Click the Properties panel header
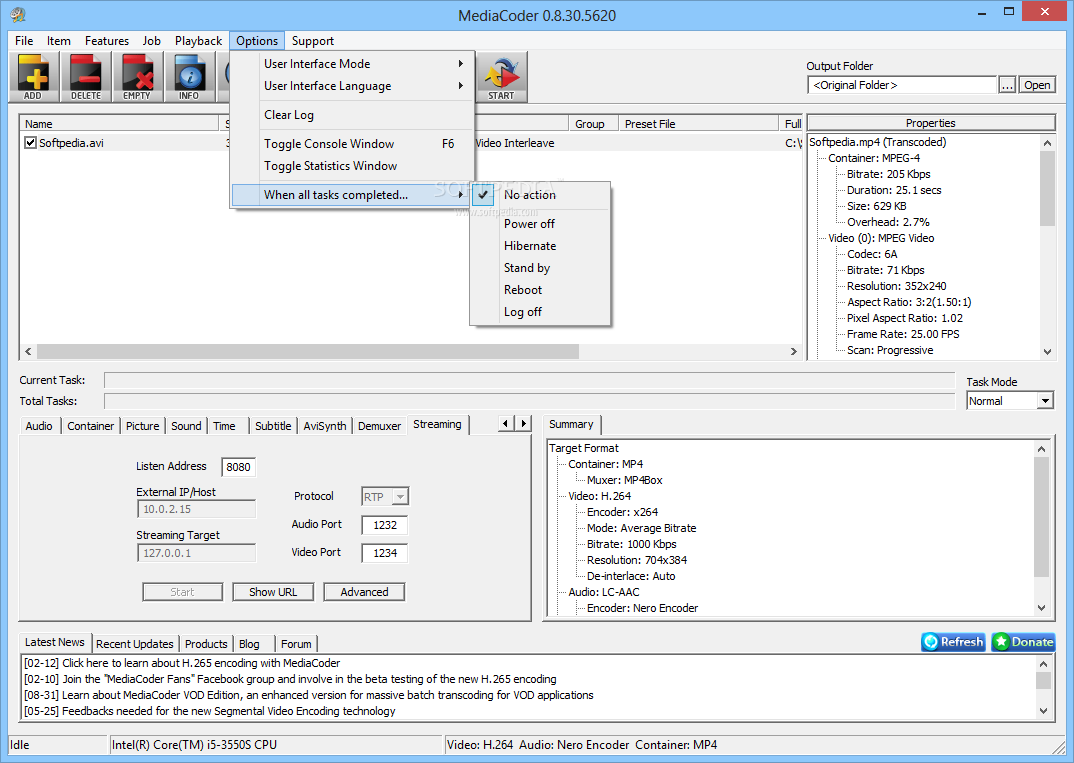This screenshot has height=763, width=1074. coord(931,123)
